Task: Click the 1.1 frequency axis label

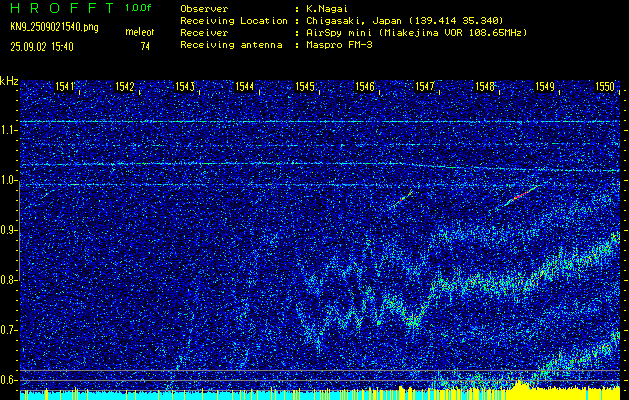Action: [8, 130]
